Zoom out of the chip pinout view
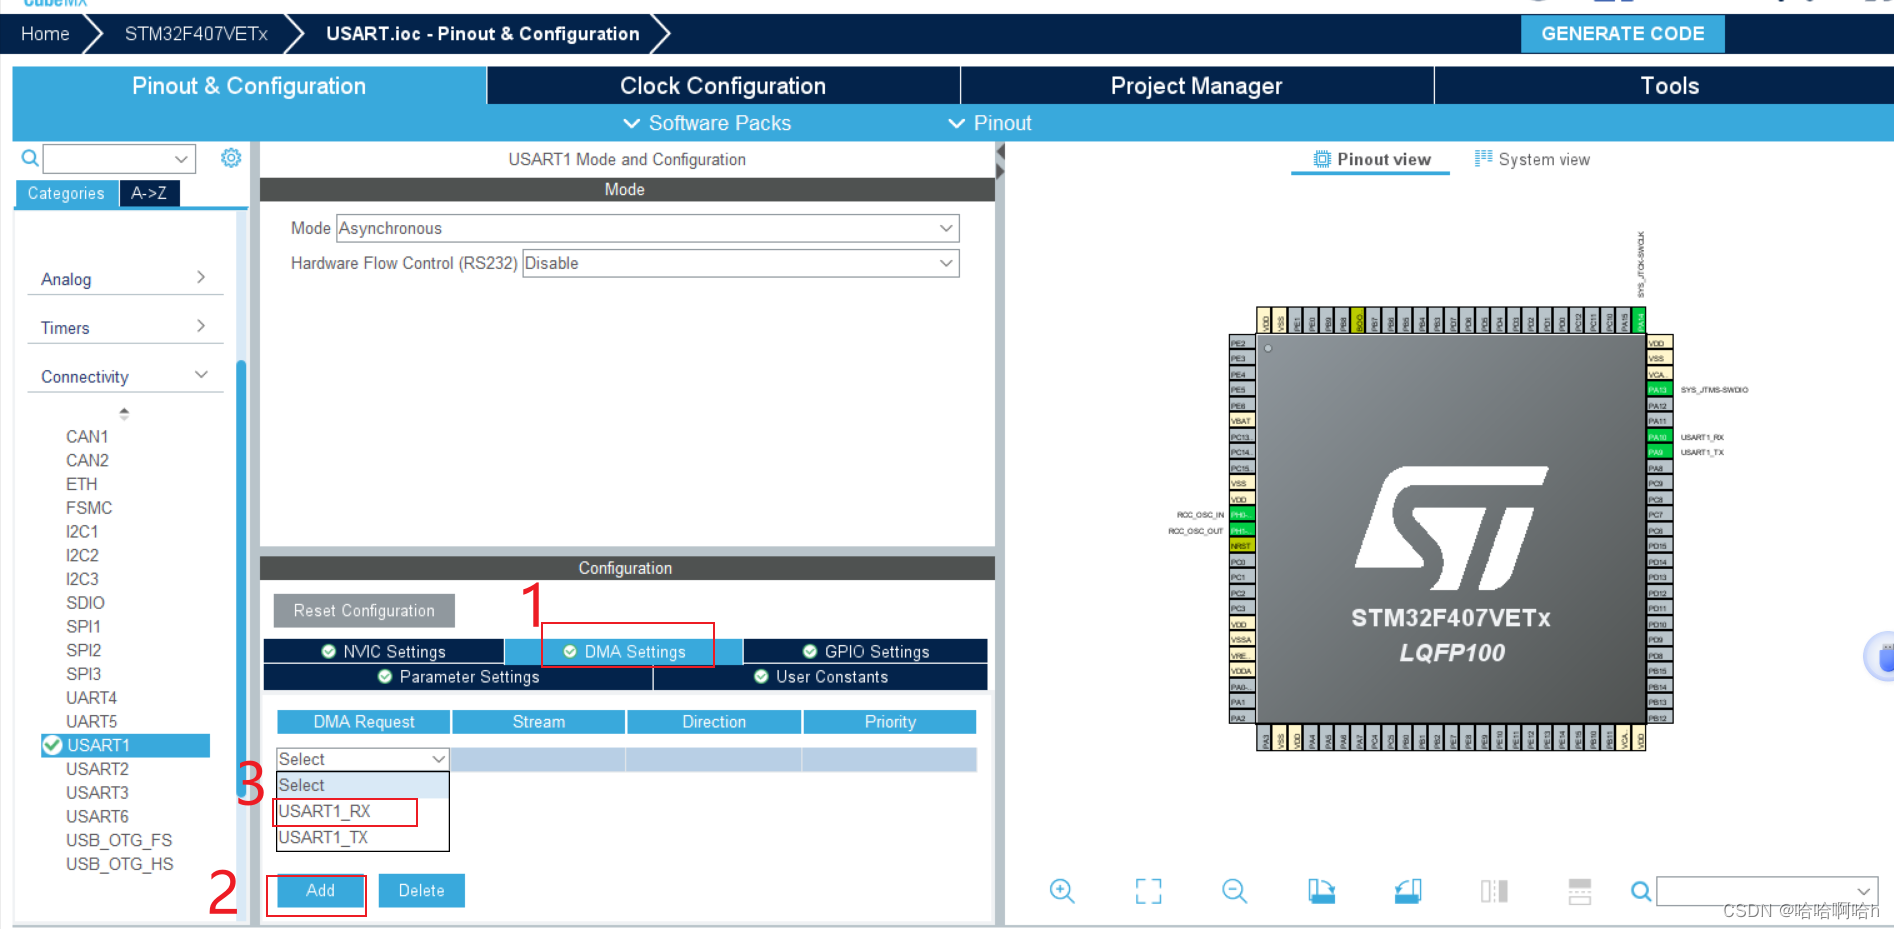This screenshot has height=929, width=1894. [x=1234, y=891]
